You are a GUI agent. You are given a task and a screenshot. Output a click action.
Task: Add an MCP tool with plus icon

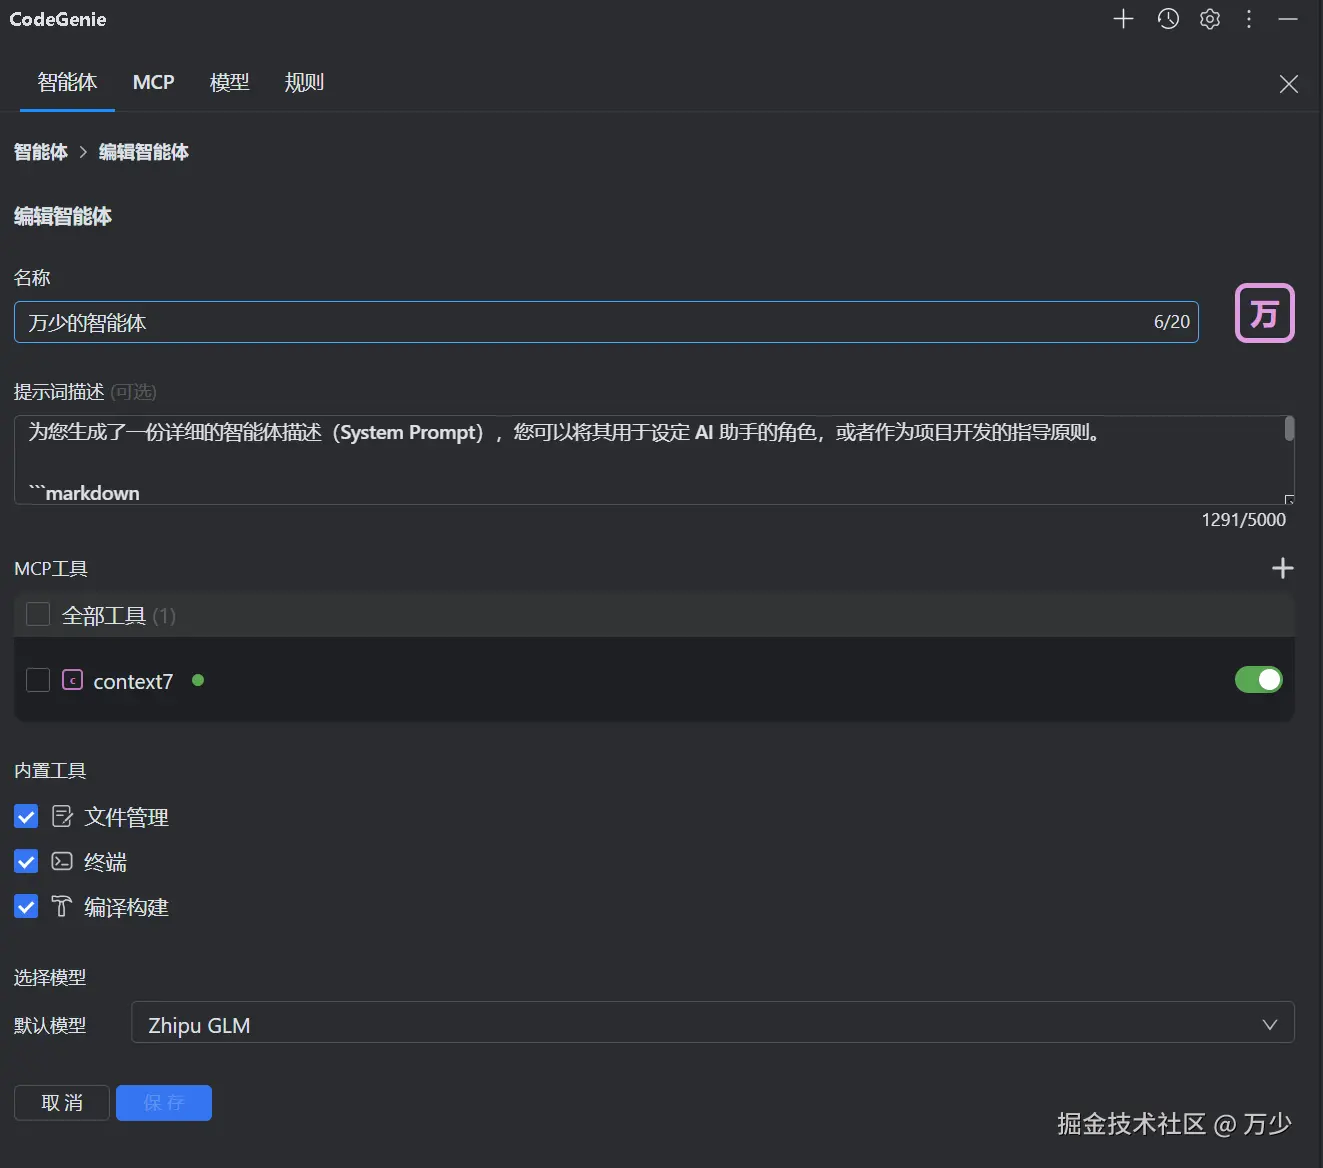1283,568
